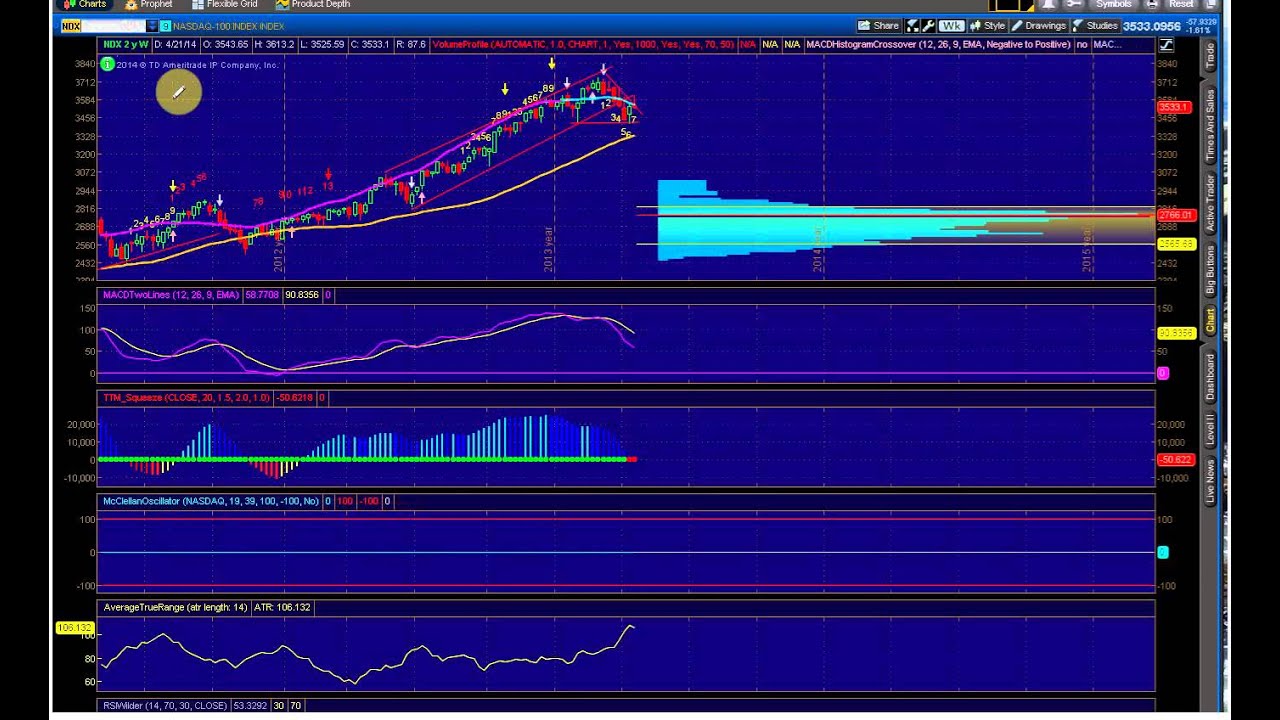Click the D: 4/21/14 date value
Screen dimensions: 1280x720
[176, 45]
